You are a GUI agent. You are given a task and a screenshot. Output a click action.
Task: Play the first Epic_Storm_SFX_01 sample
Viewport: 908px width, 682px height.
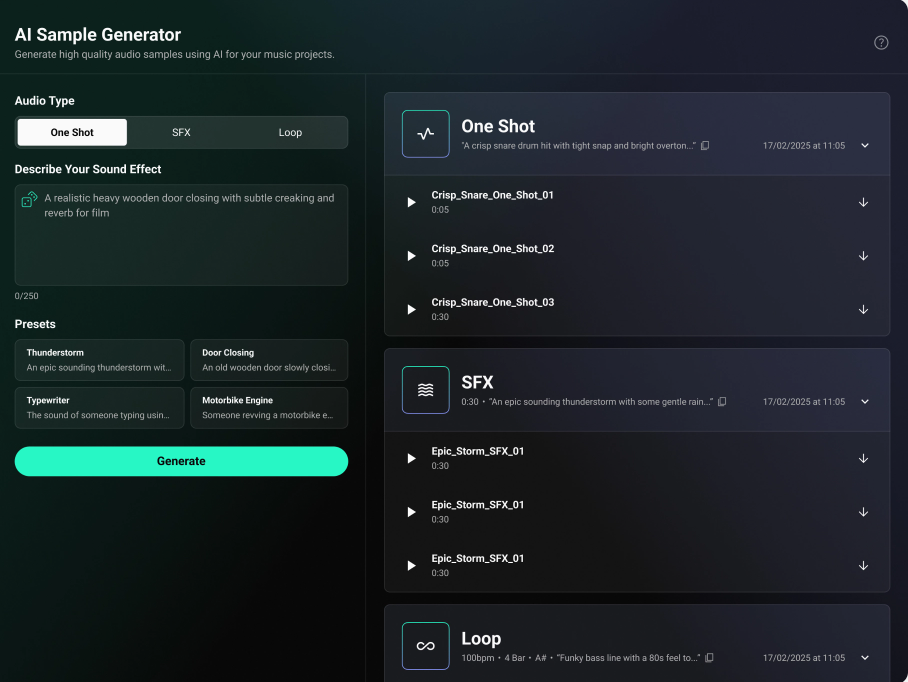(411, 458)
